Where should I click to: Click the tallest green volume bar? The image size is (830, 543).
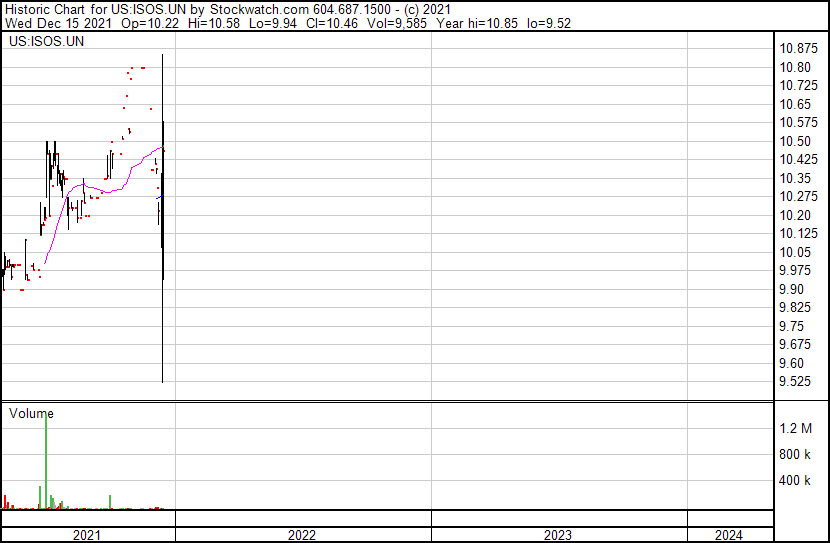pyautogui.click(x=46, y=460)
